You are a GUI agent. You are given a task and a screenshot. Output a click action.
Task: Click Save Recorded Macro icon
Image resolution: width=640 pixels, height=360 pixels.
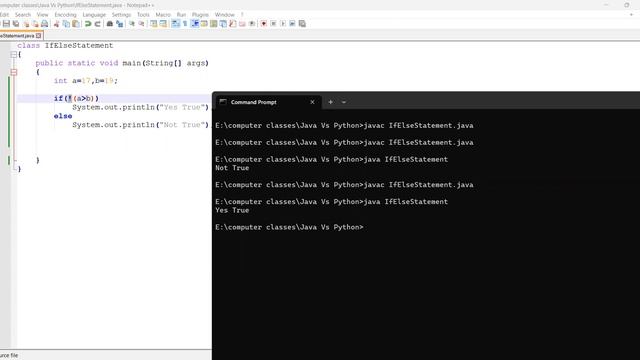(x=302, y=24)
